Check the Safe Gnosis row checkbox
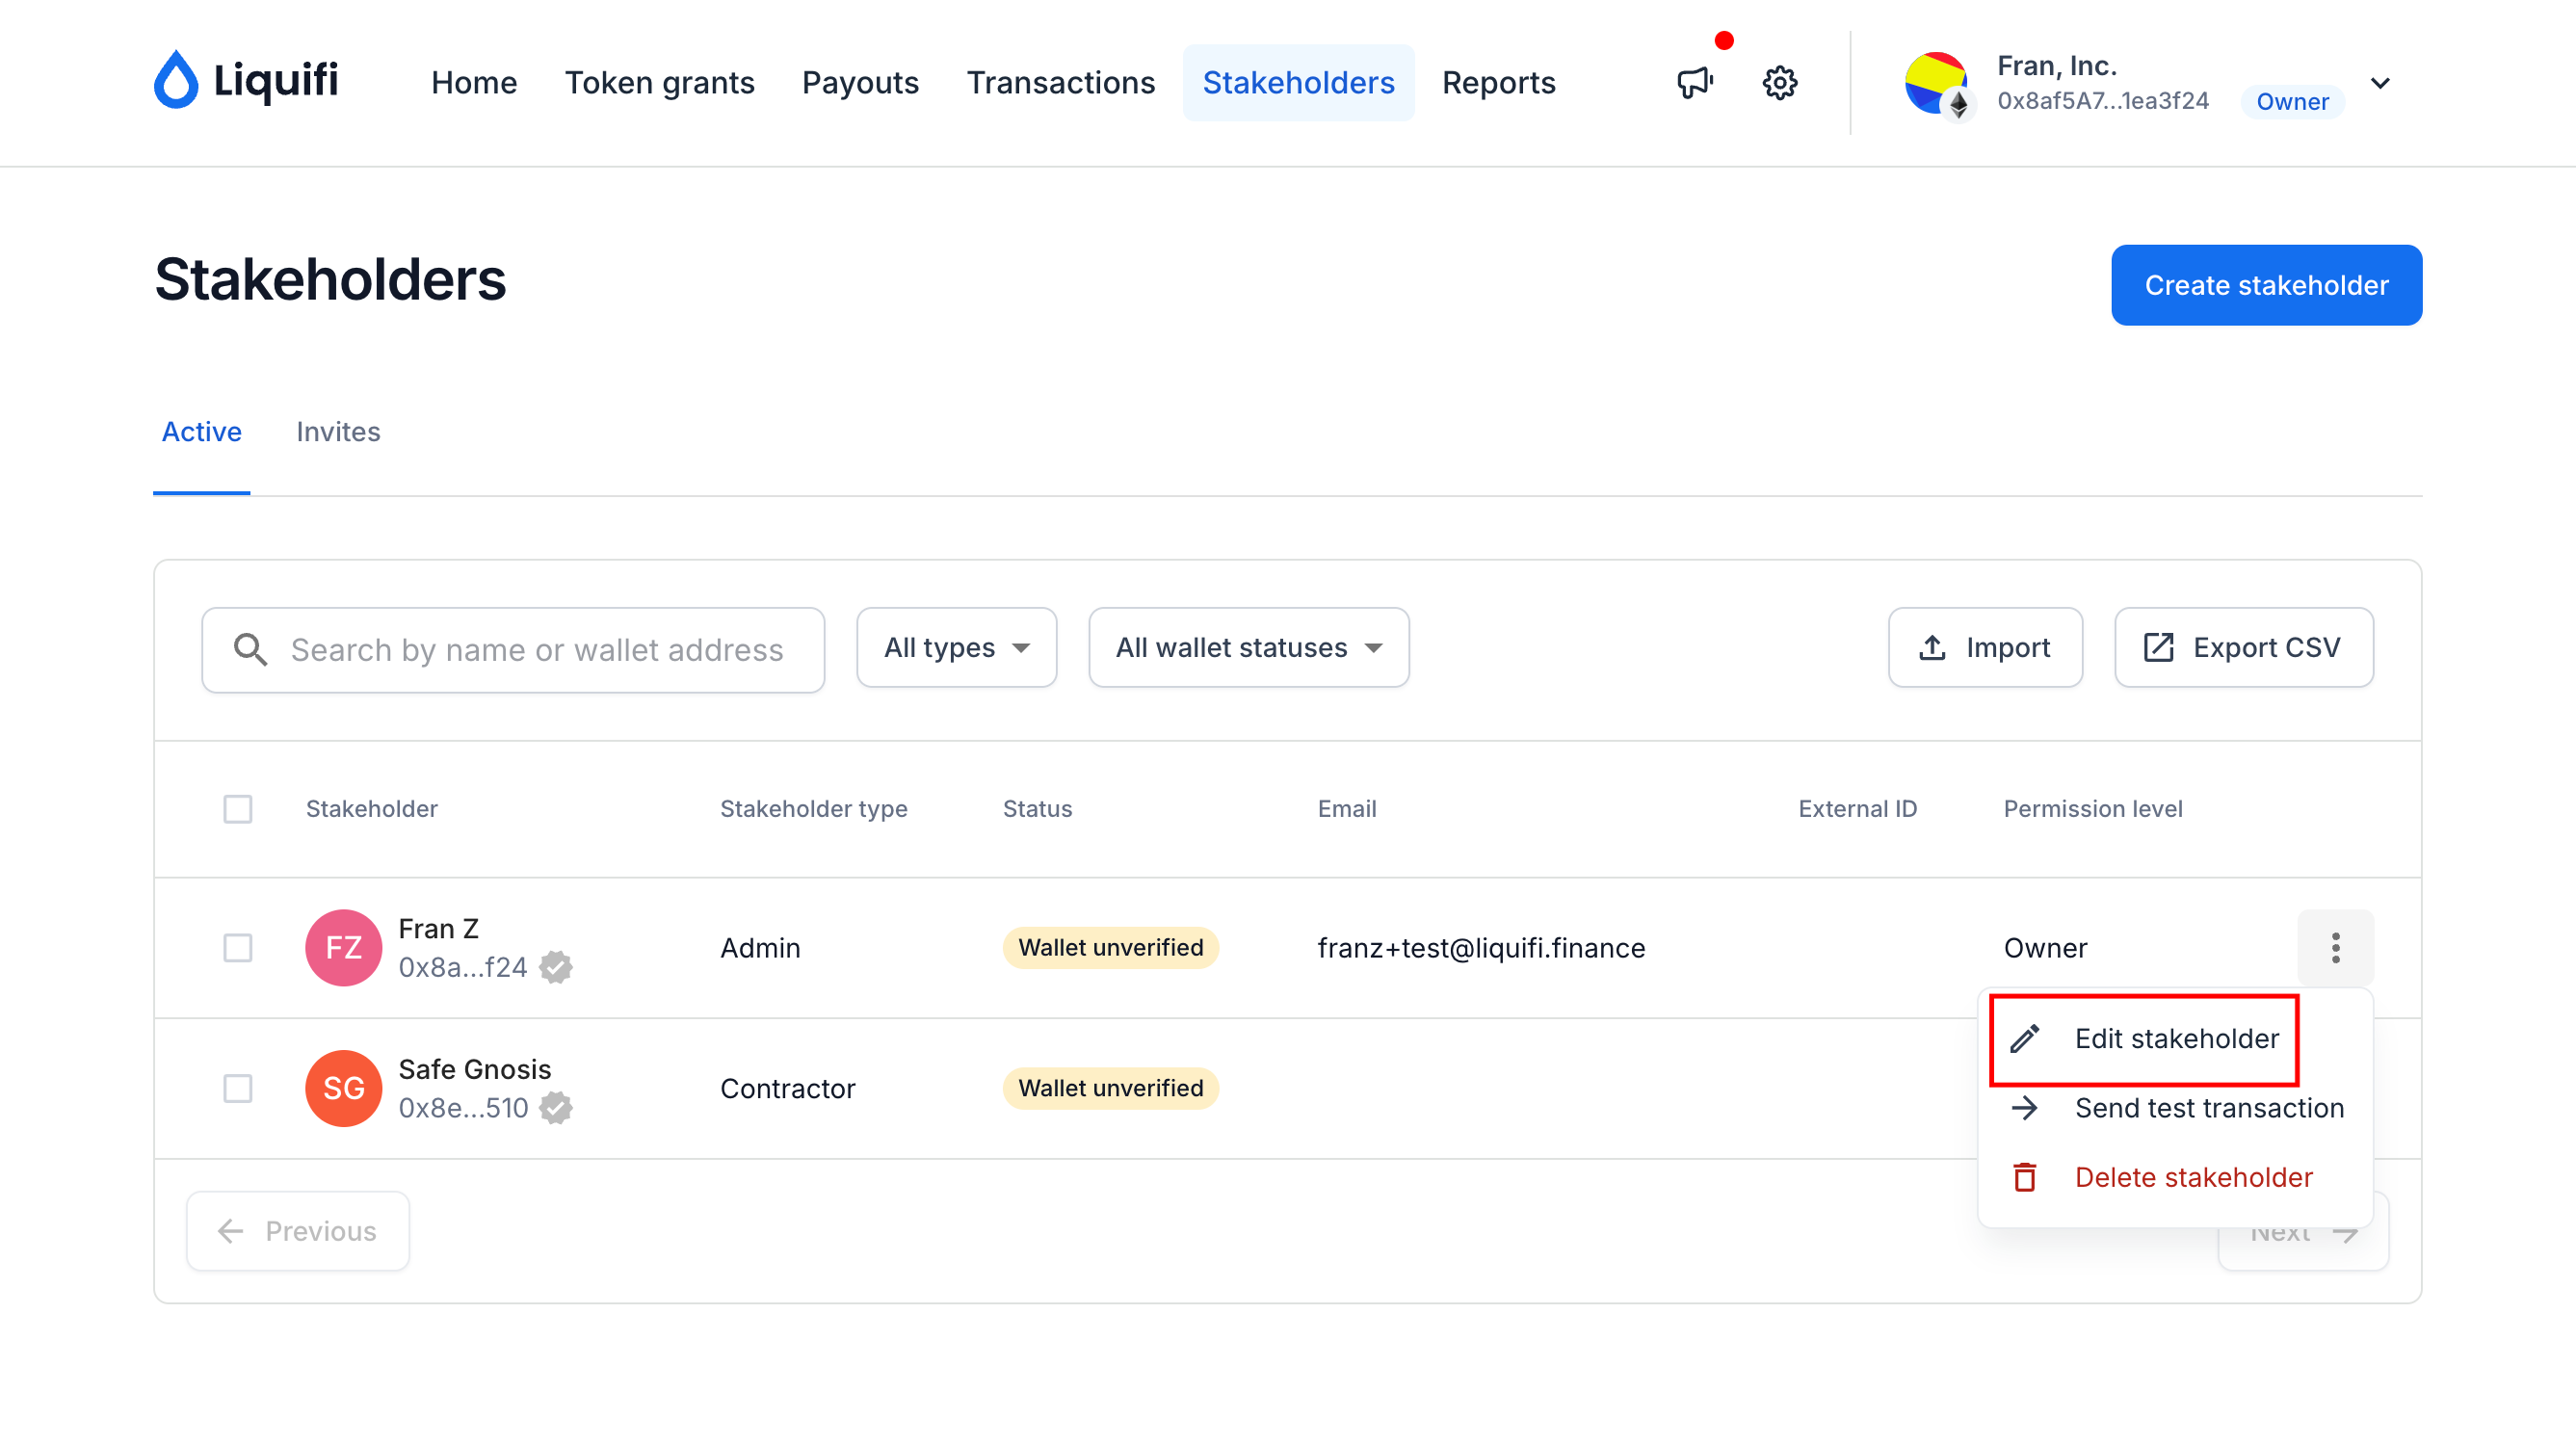 (x=238, y=1088)
